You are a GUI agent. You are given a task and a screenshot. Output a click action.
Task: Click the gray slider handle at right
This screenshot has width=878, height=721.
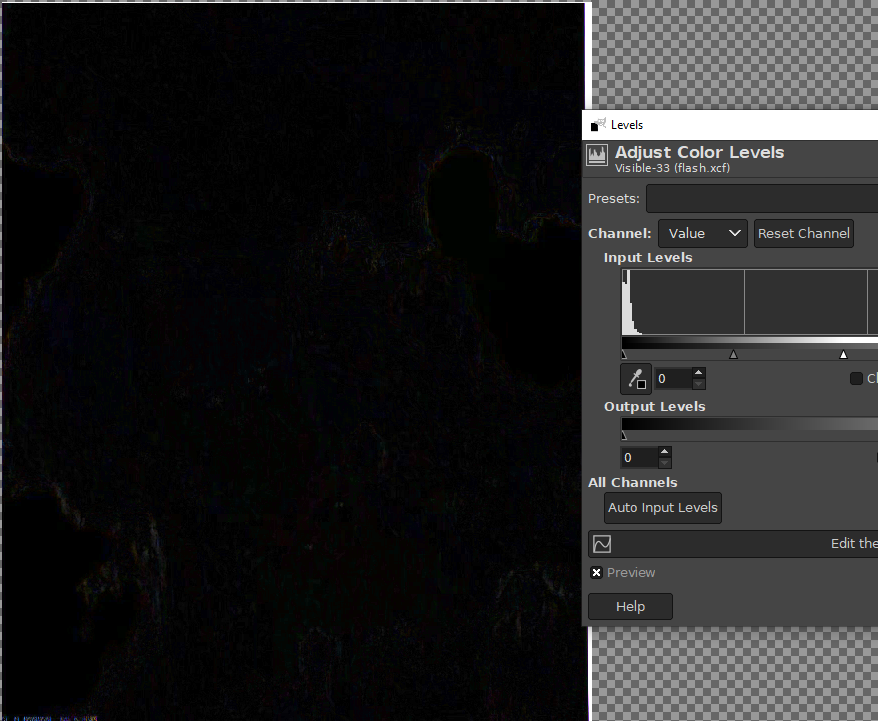click(843, 354)
